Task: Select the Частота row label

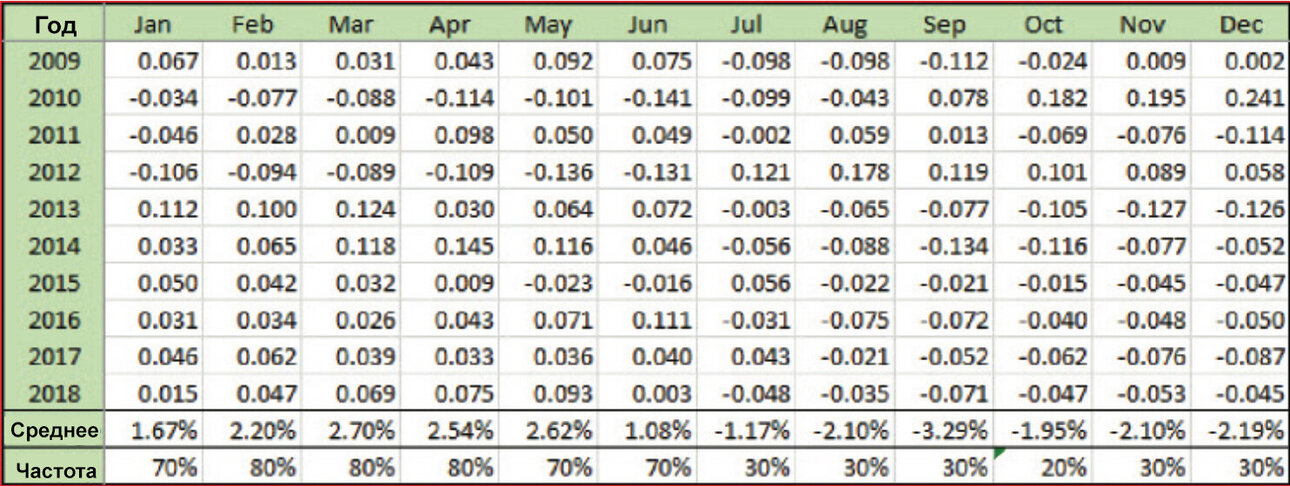Action: pos(54,467)
